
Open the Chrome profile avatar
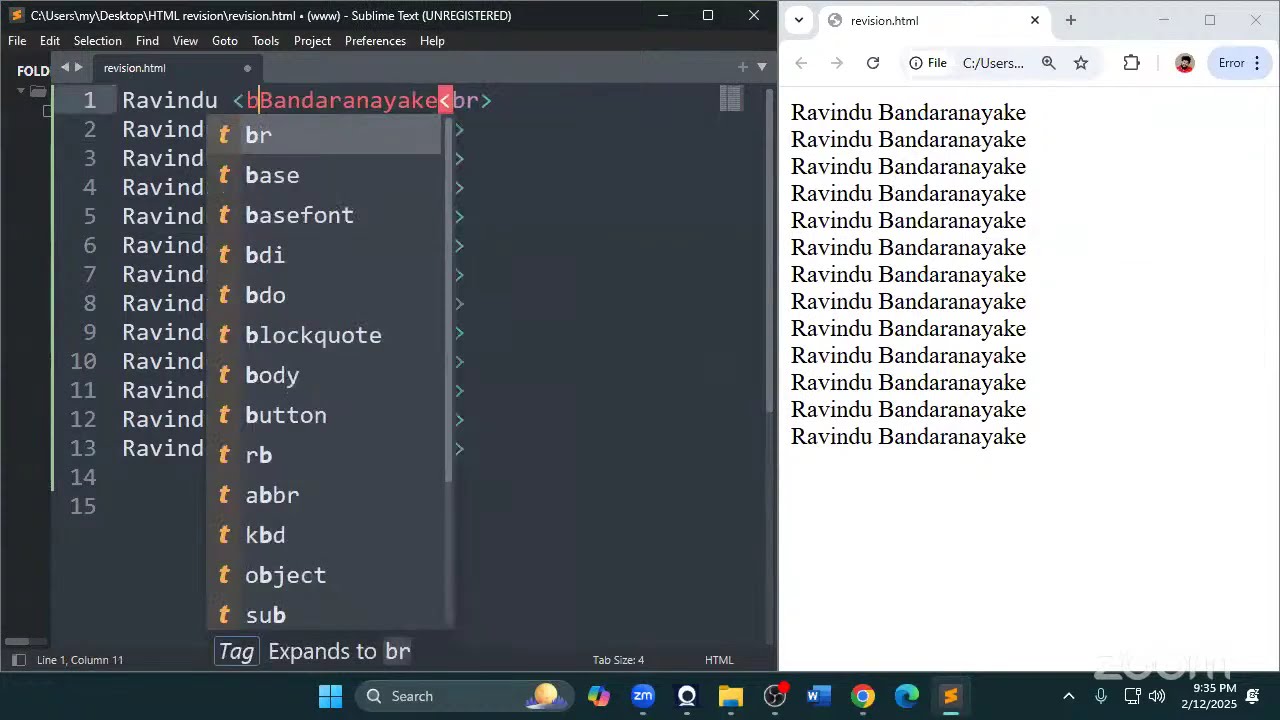pos(1185,63)
